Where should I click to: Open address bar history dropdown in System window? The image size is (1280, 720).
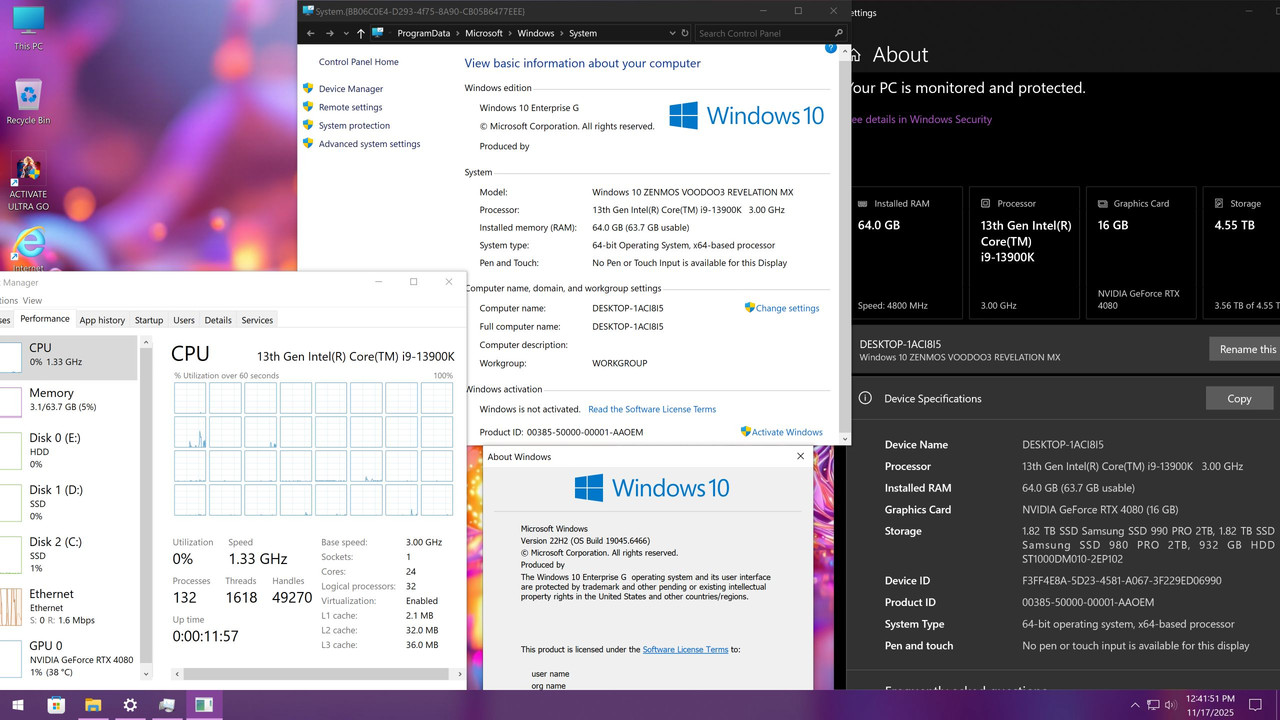(671, 33)
